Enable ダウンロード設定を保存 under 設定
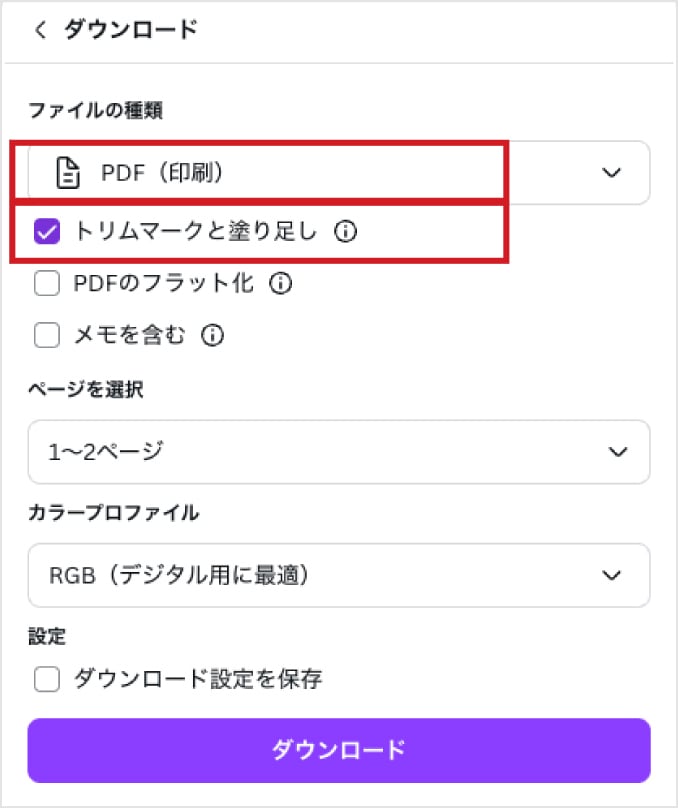The width and height of the screenshot is (678, 808). click(x=46, y=677)
